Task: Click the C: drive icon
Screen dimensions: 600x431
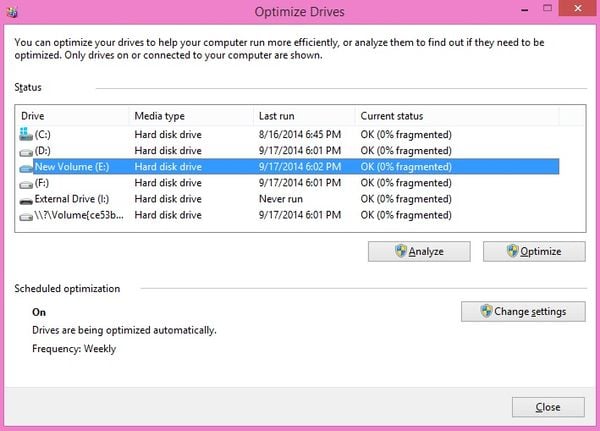Action: click(x=26, y=134)
